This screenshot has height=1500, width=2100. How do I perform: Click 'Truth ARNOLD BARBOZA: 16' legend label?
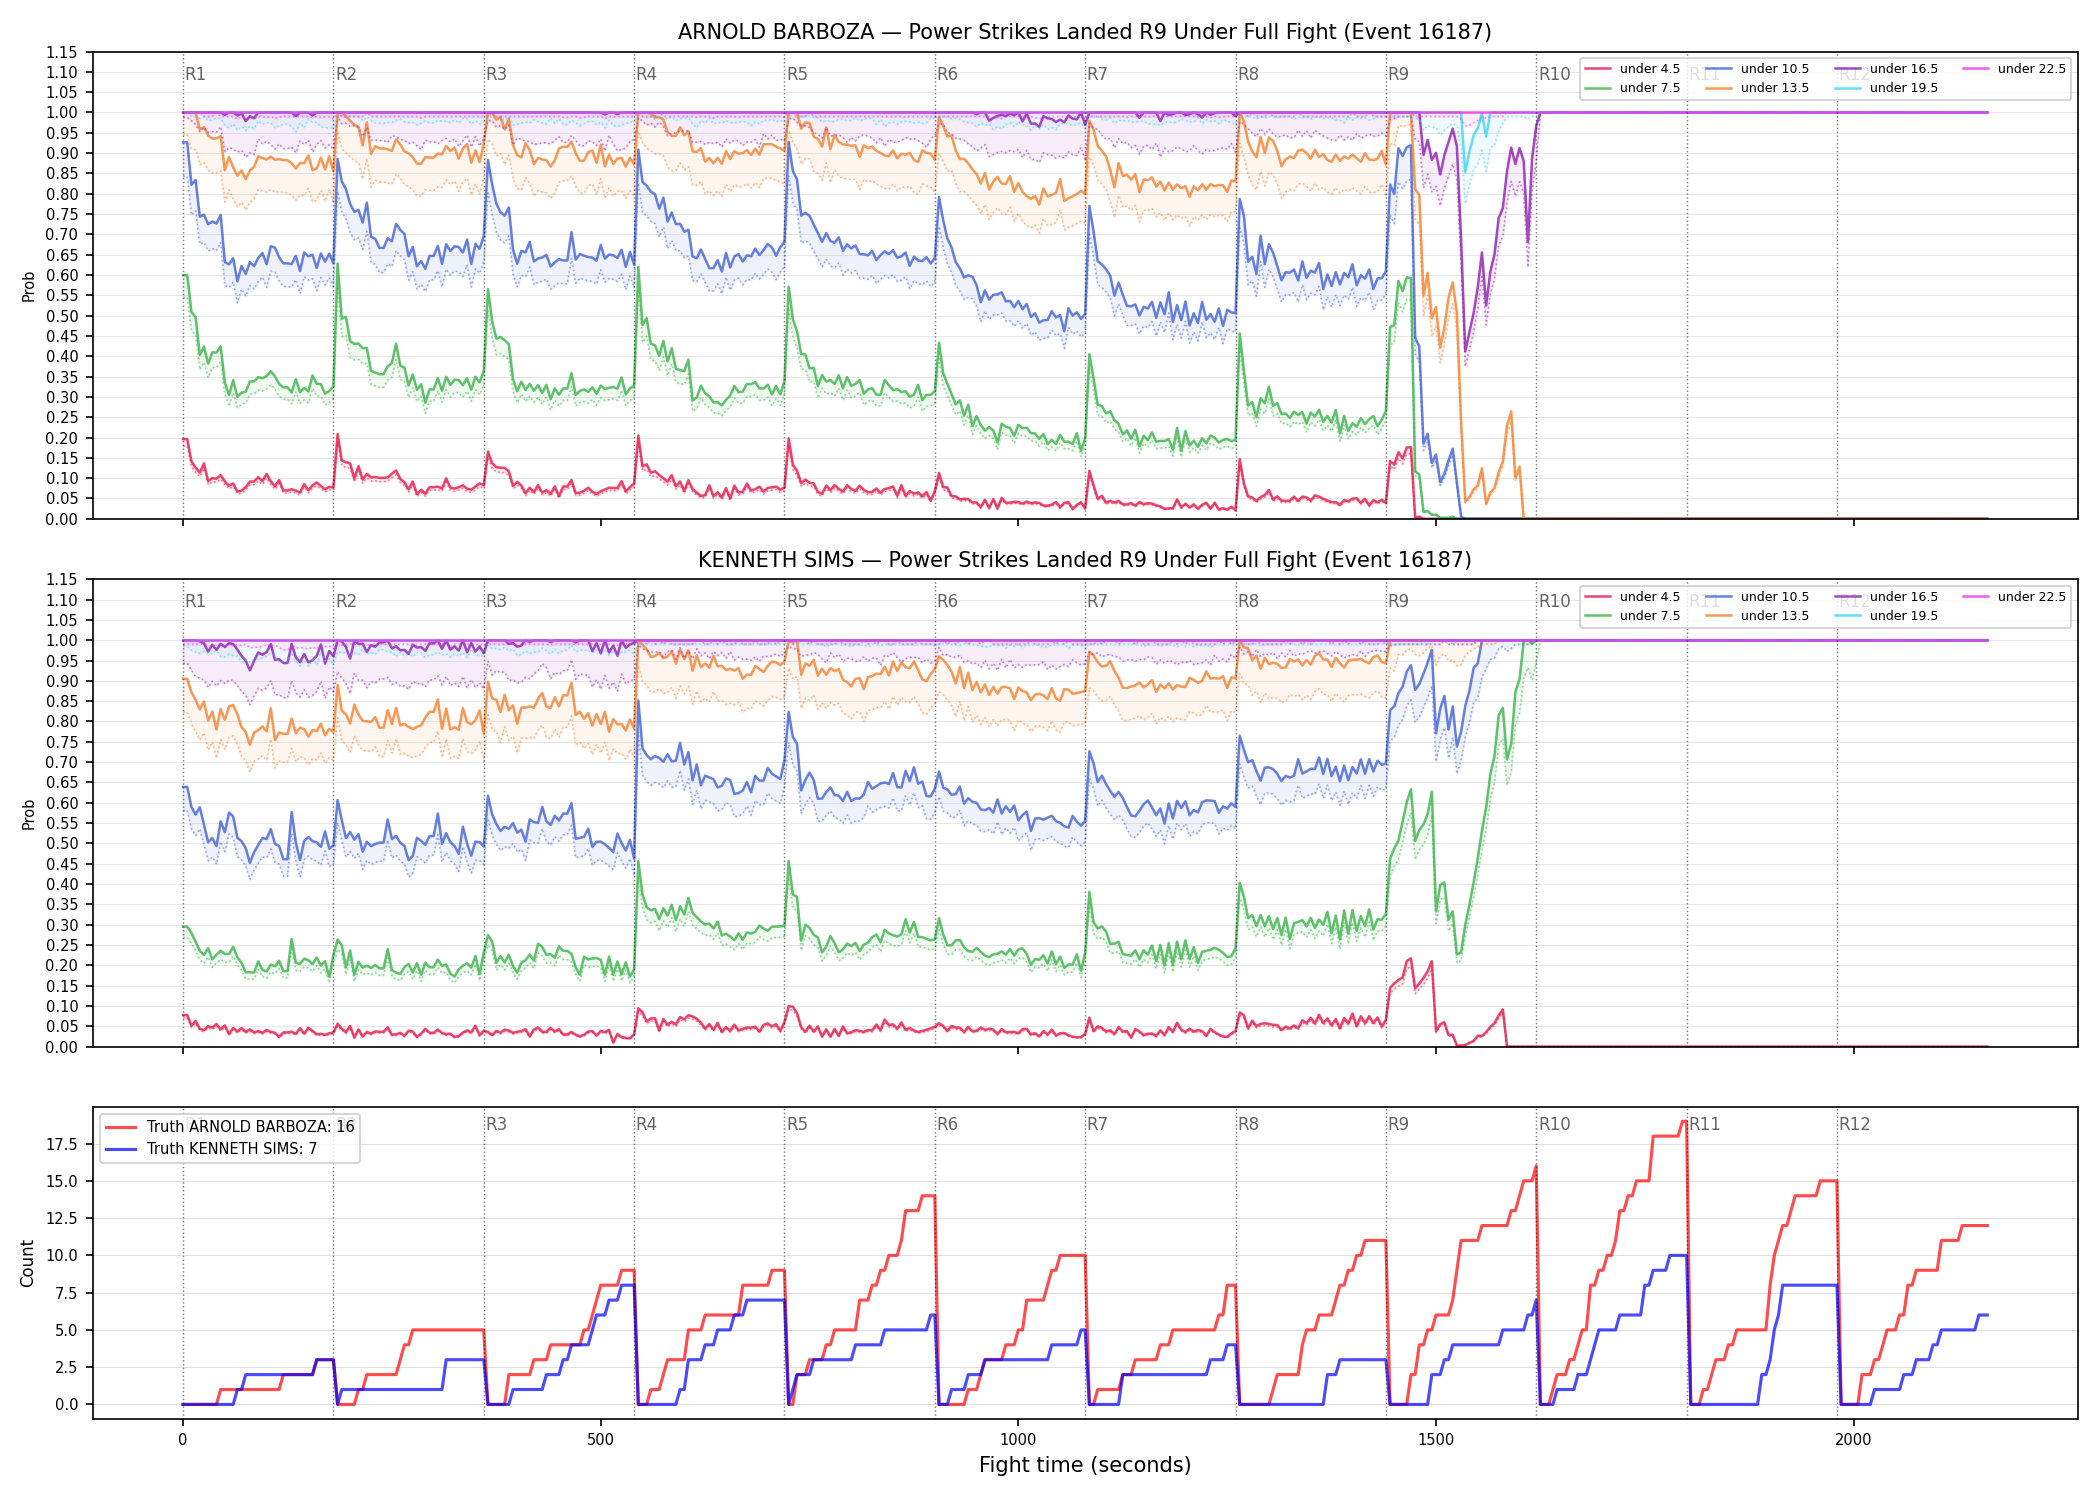[x=251, y=1127]
